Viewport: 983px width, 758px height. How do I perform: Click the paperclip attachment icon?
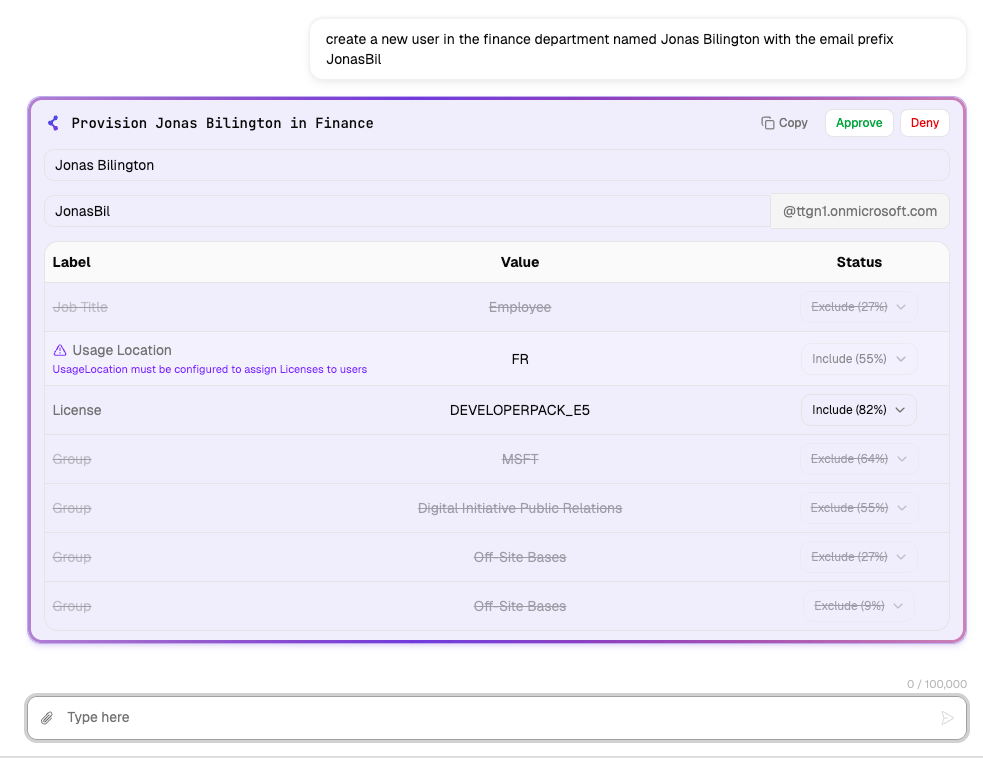pos(47,717)
